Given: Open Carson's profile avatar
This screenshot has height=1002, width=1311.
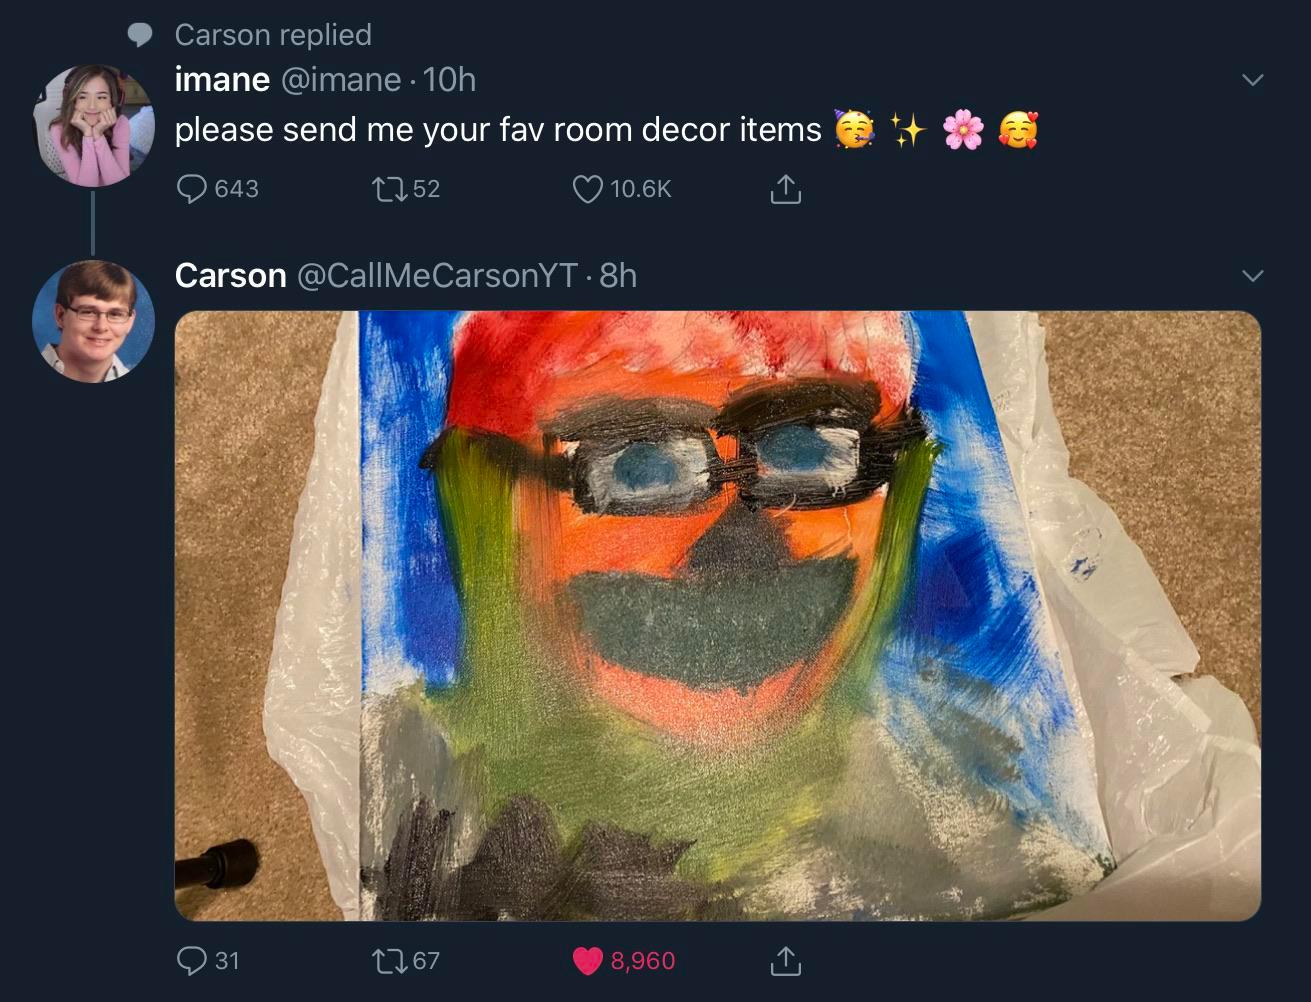Looking at the screenshot, I should click(x=93, y=321).
